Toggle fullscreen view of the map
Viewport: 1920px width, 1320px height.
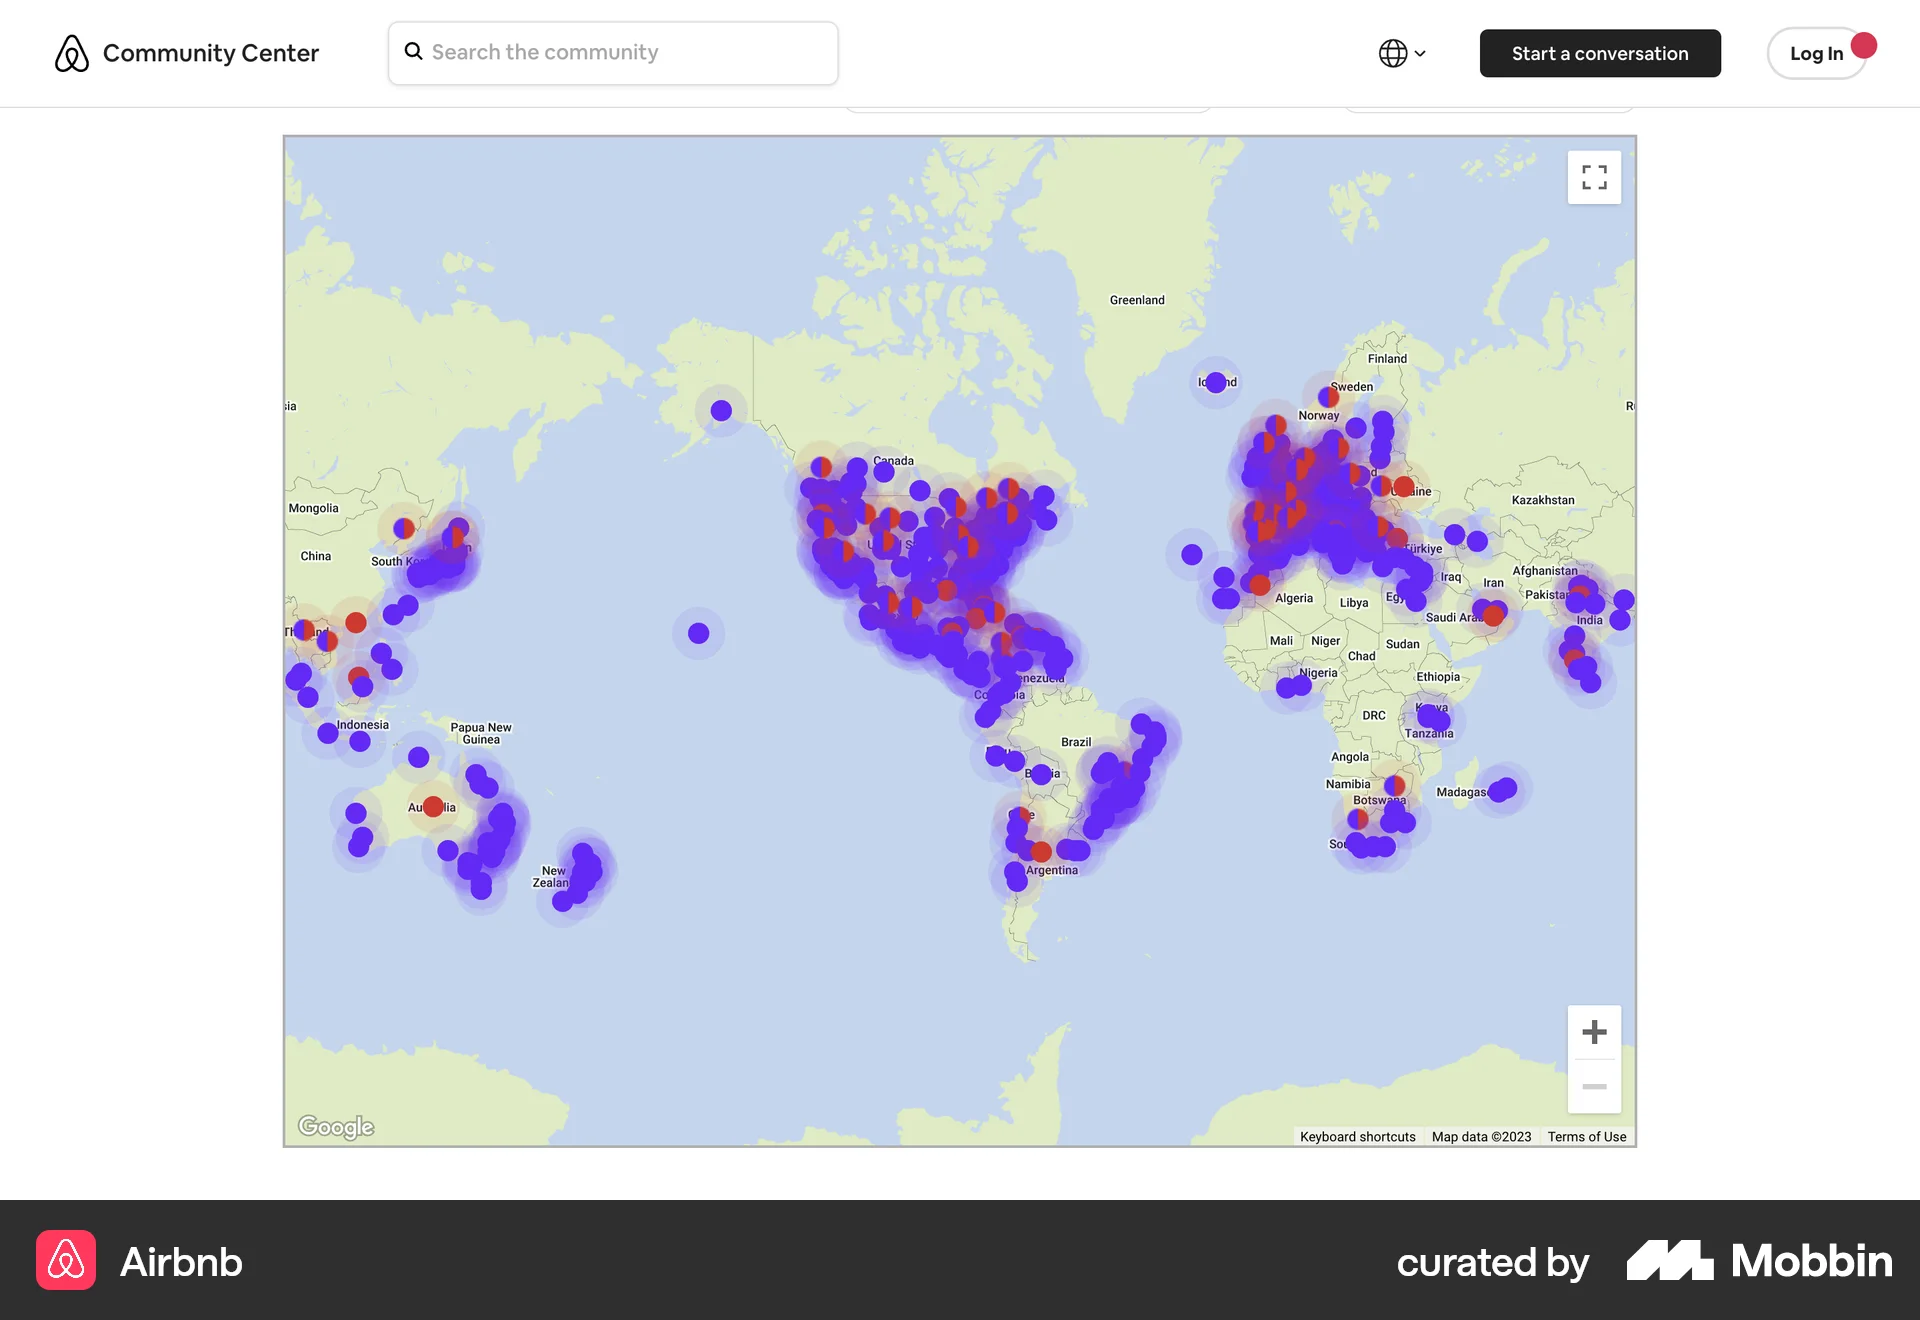[1594, 177]
